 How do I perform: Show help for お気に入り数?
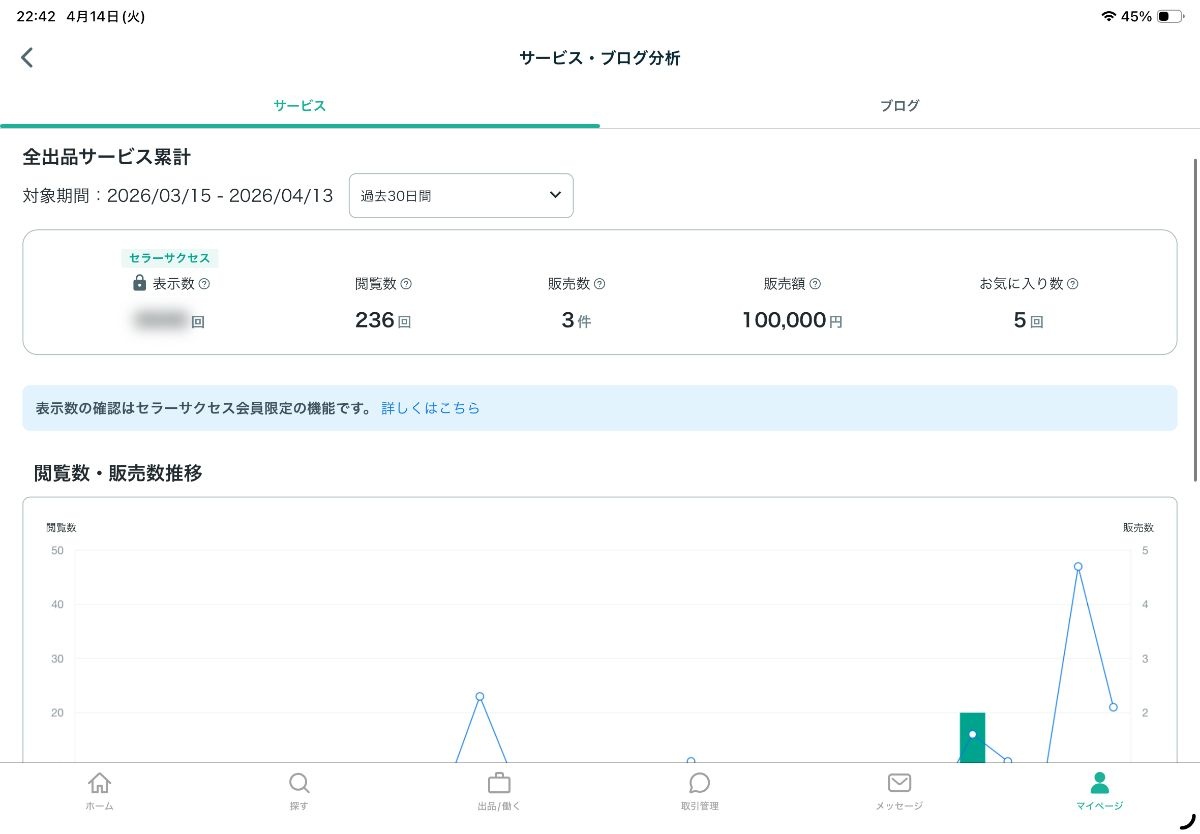coord(1073,284)
